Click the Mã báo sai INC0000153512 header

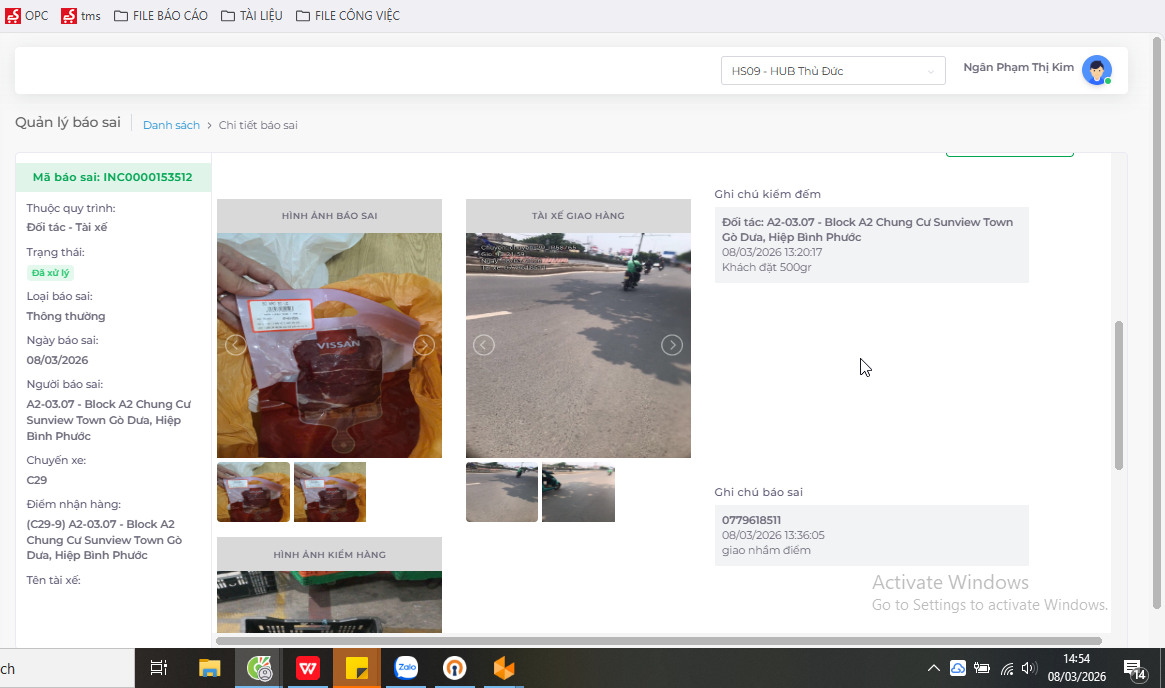click(x=113, y=177)
